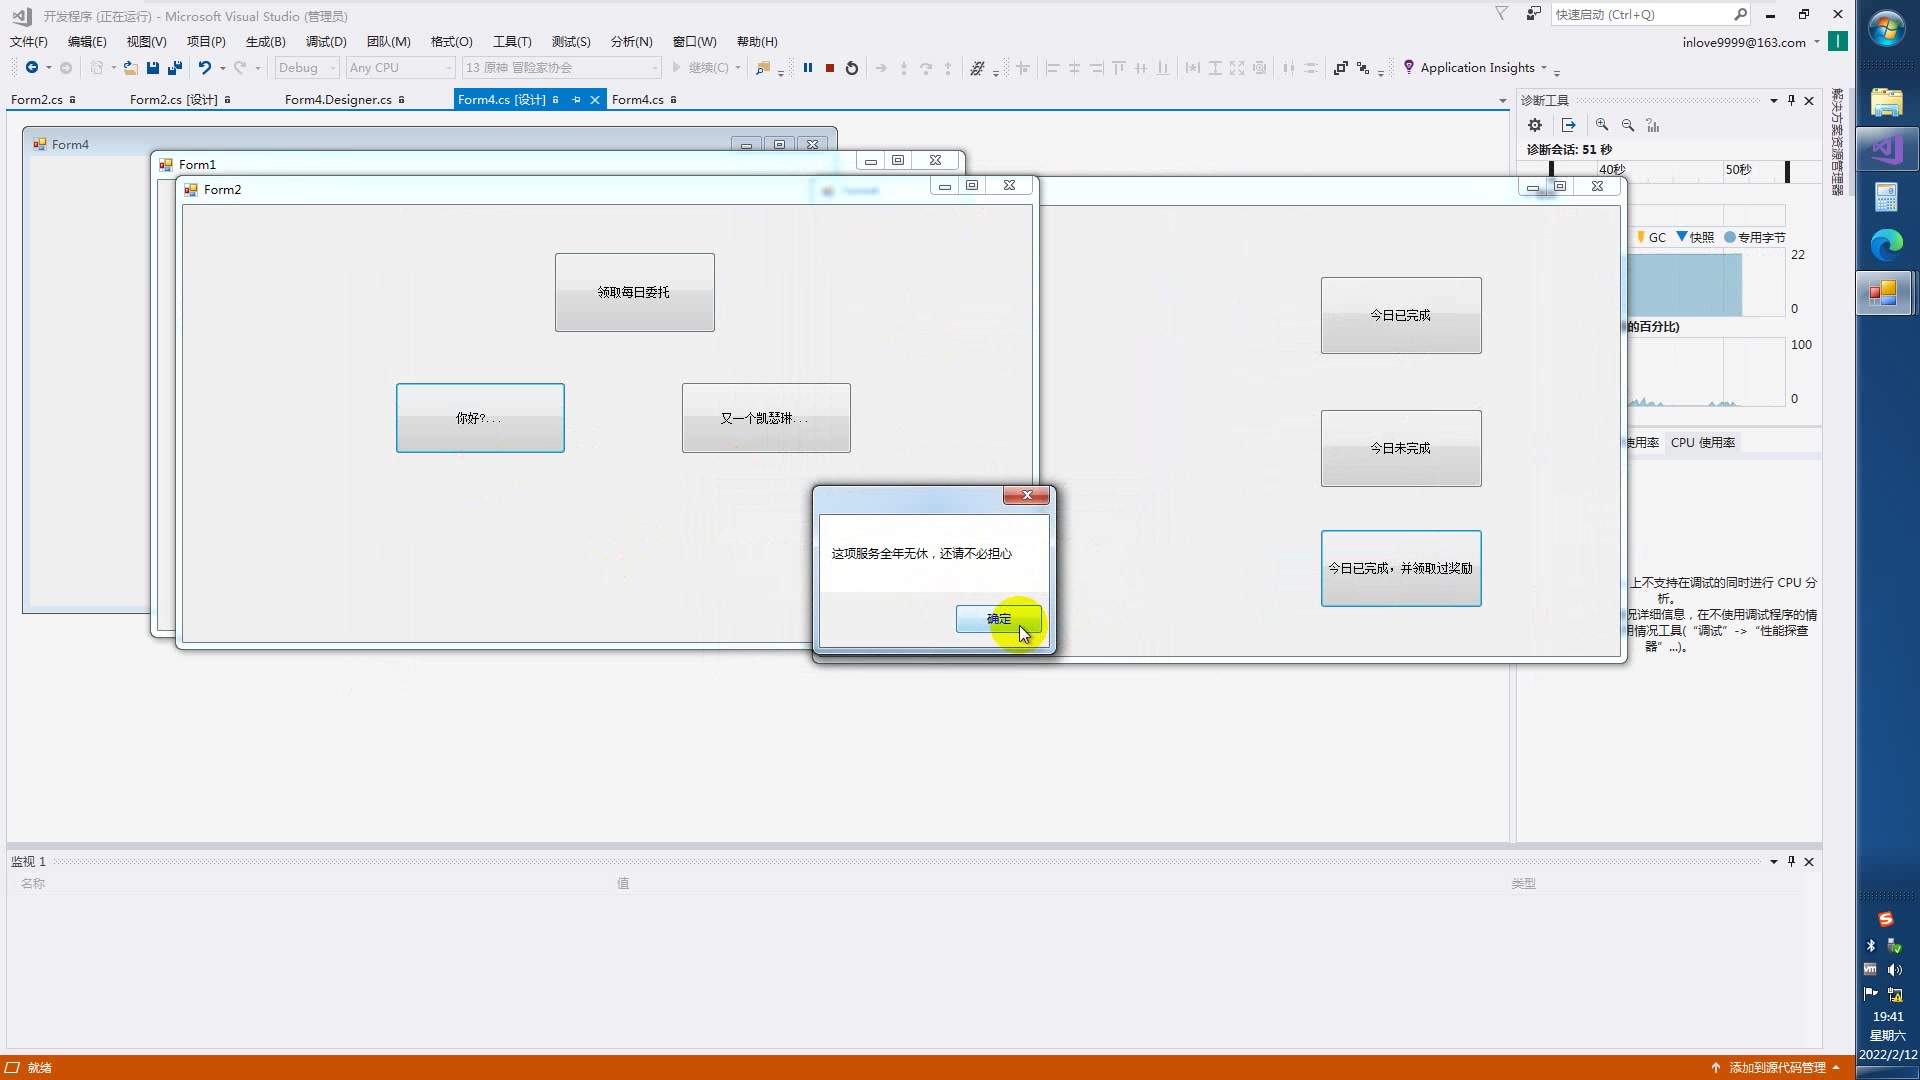Toggle auto-hide pin on Diagnostic Tools panel

(1791, 100)
